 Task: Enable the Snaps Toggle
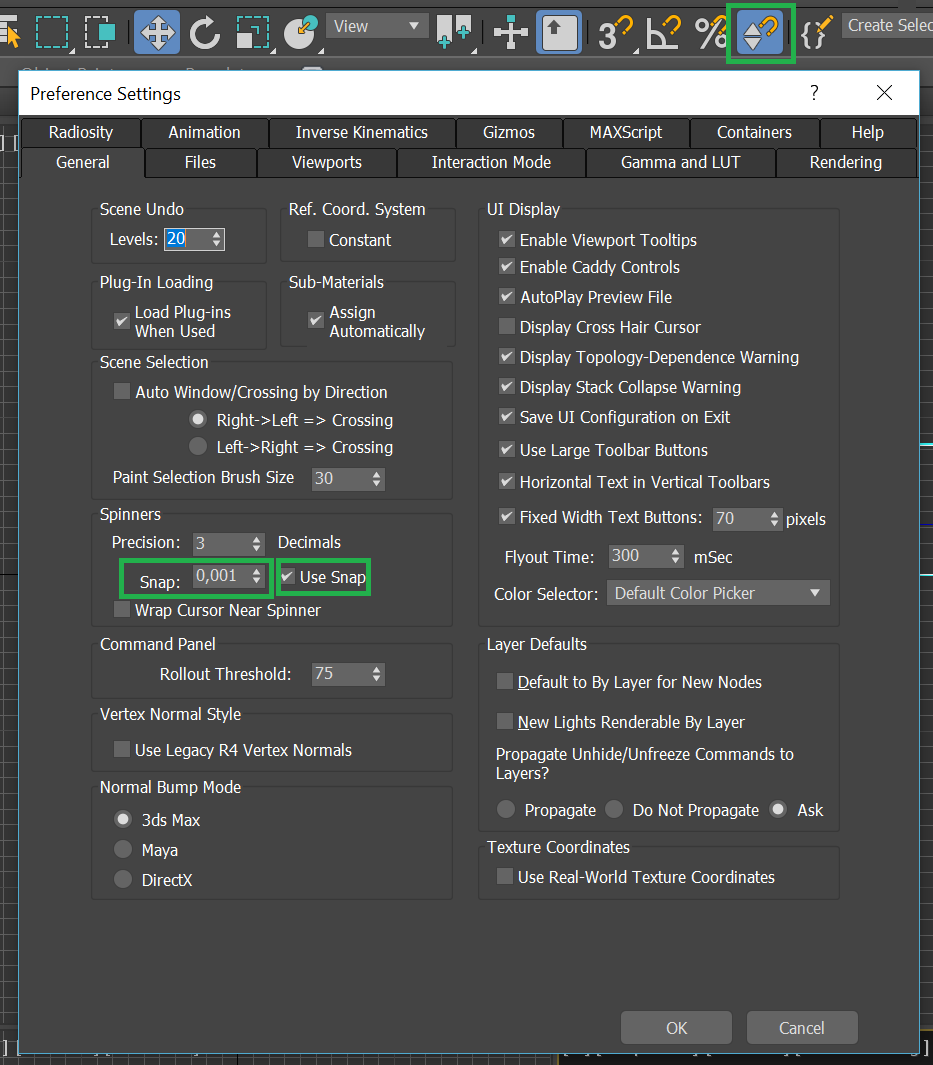pyautogui.click(x=614, y=32)
